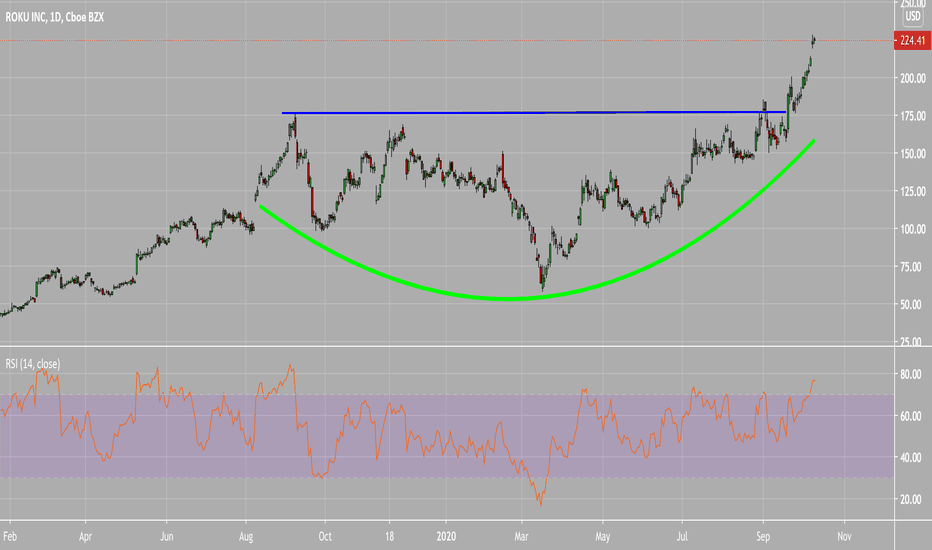Click the 150.00 price axis label
Image resolution: width=932 pixels, height=550 pixels.
coord(912,153)
